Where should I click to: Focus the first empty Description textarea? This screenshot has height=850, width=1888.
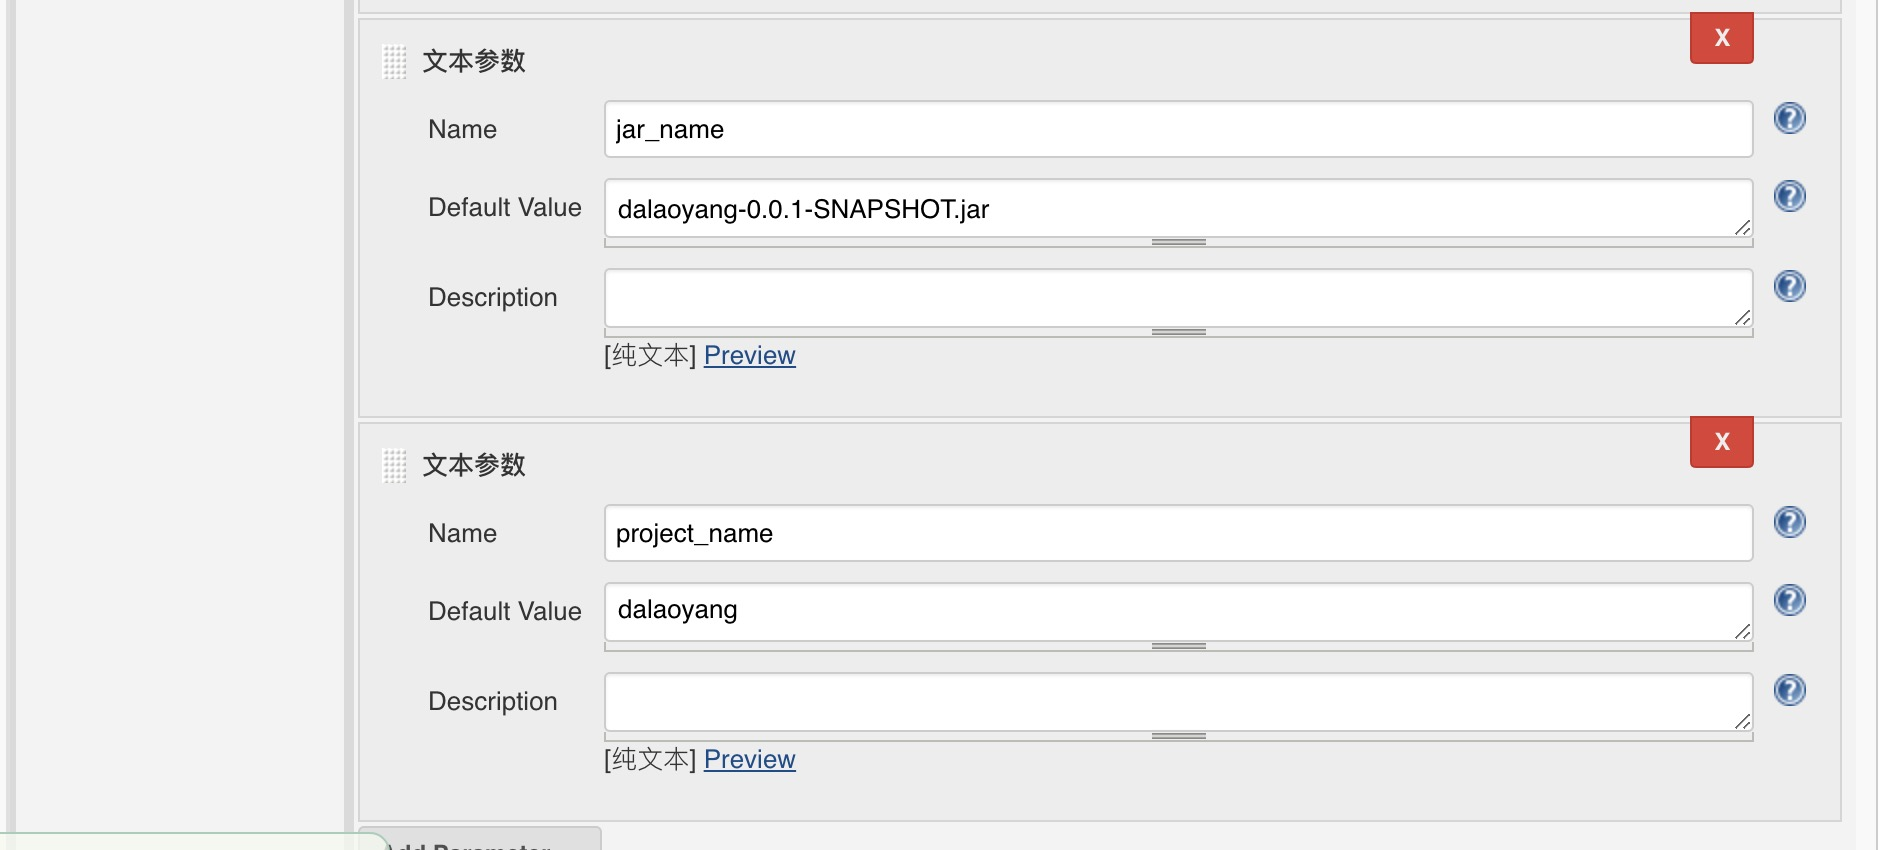pos(1178,298)
